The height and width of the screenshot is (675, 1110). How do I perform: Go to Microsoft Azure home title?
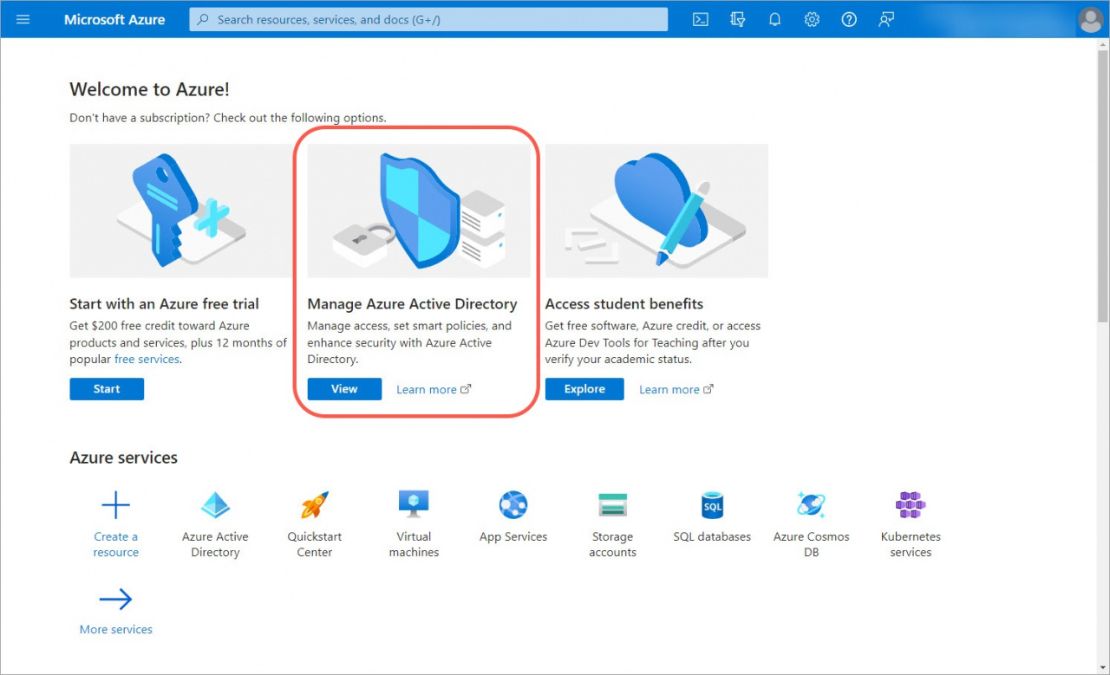point(115,19)
